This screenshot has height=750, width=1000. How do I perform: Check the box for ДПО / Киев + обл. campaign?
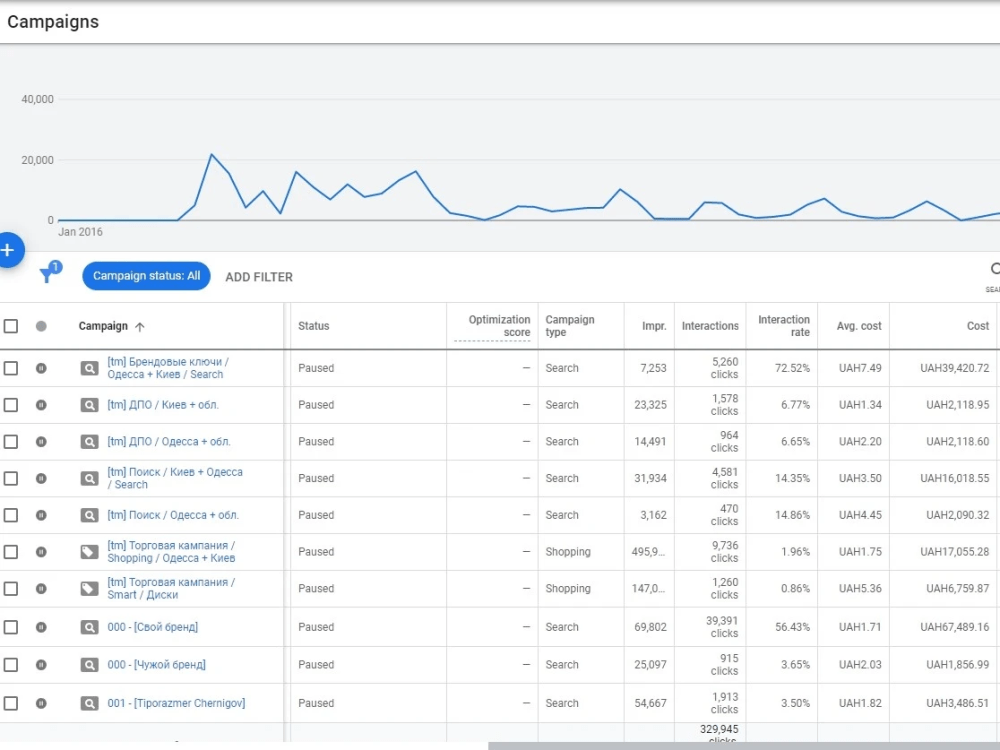click(11, 405)
